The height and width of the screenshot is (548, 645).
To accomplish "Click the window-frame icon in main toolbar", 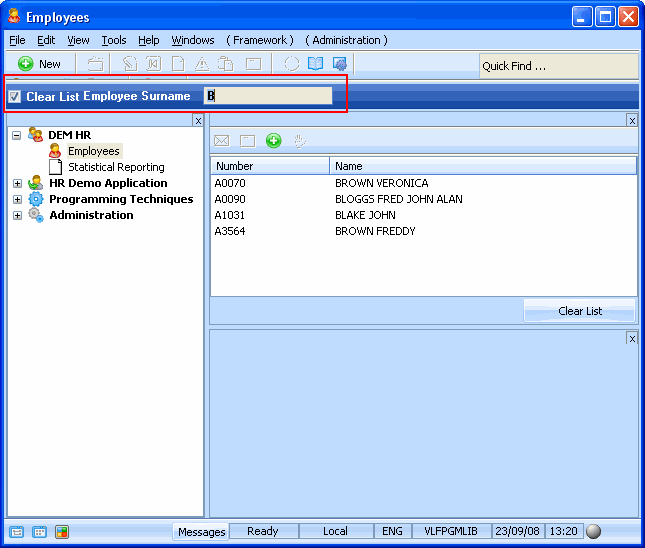I will pos(253,64).
